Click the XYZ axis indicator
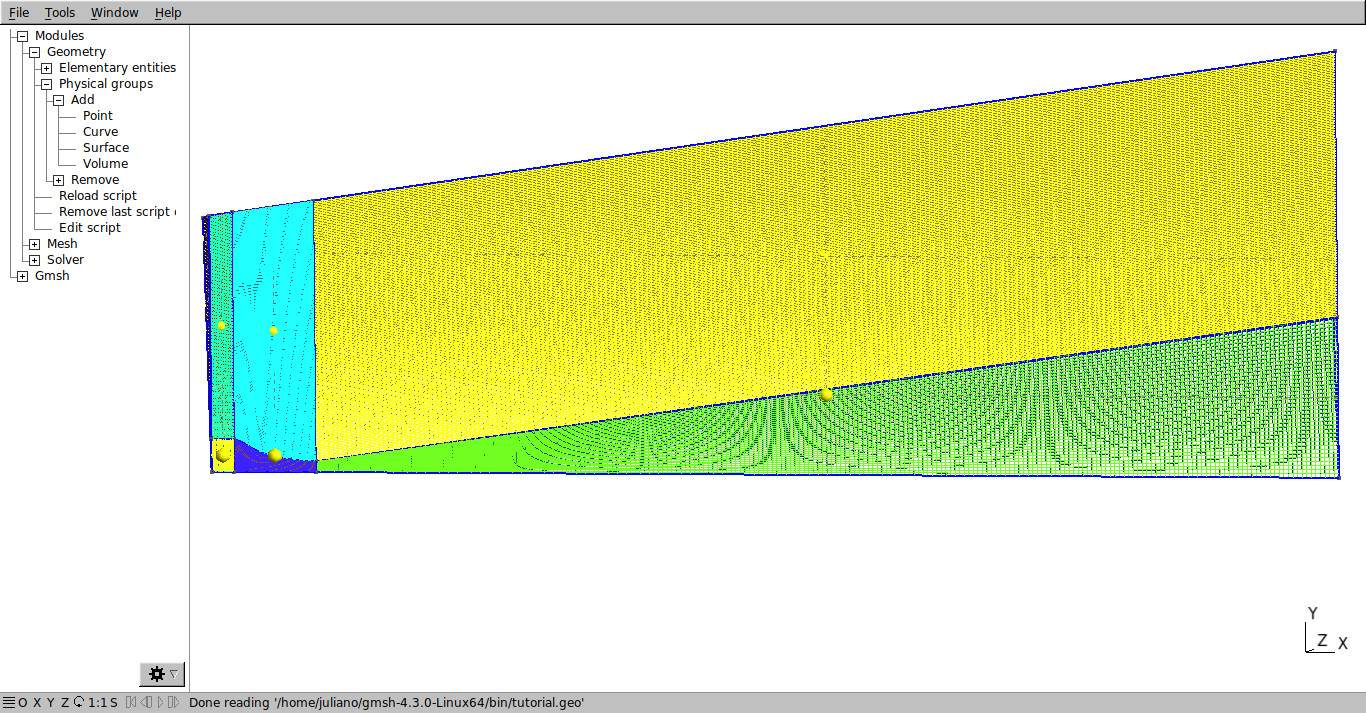Viewport: 1366px width, 713px height. [x=1327, y=631]
